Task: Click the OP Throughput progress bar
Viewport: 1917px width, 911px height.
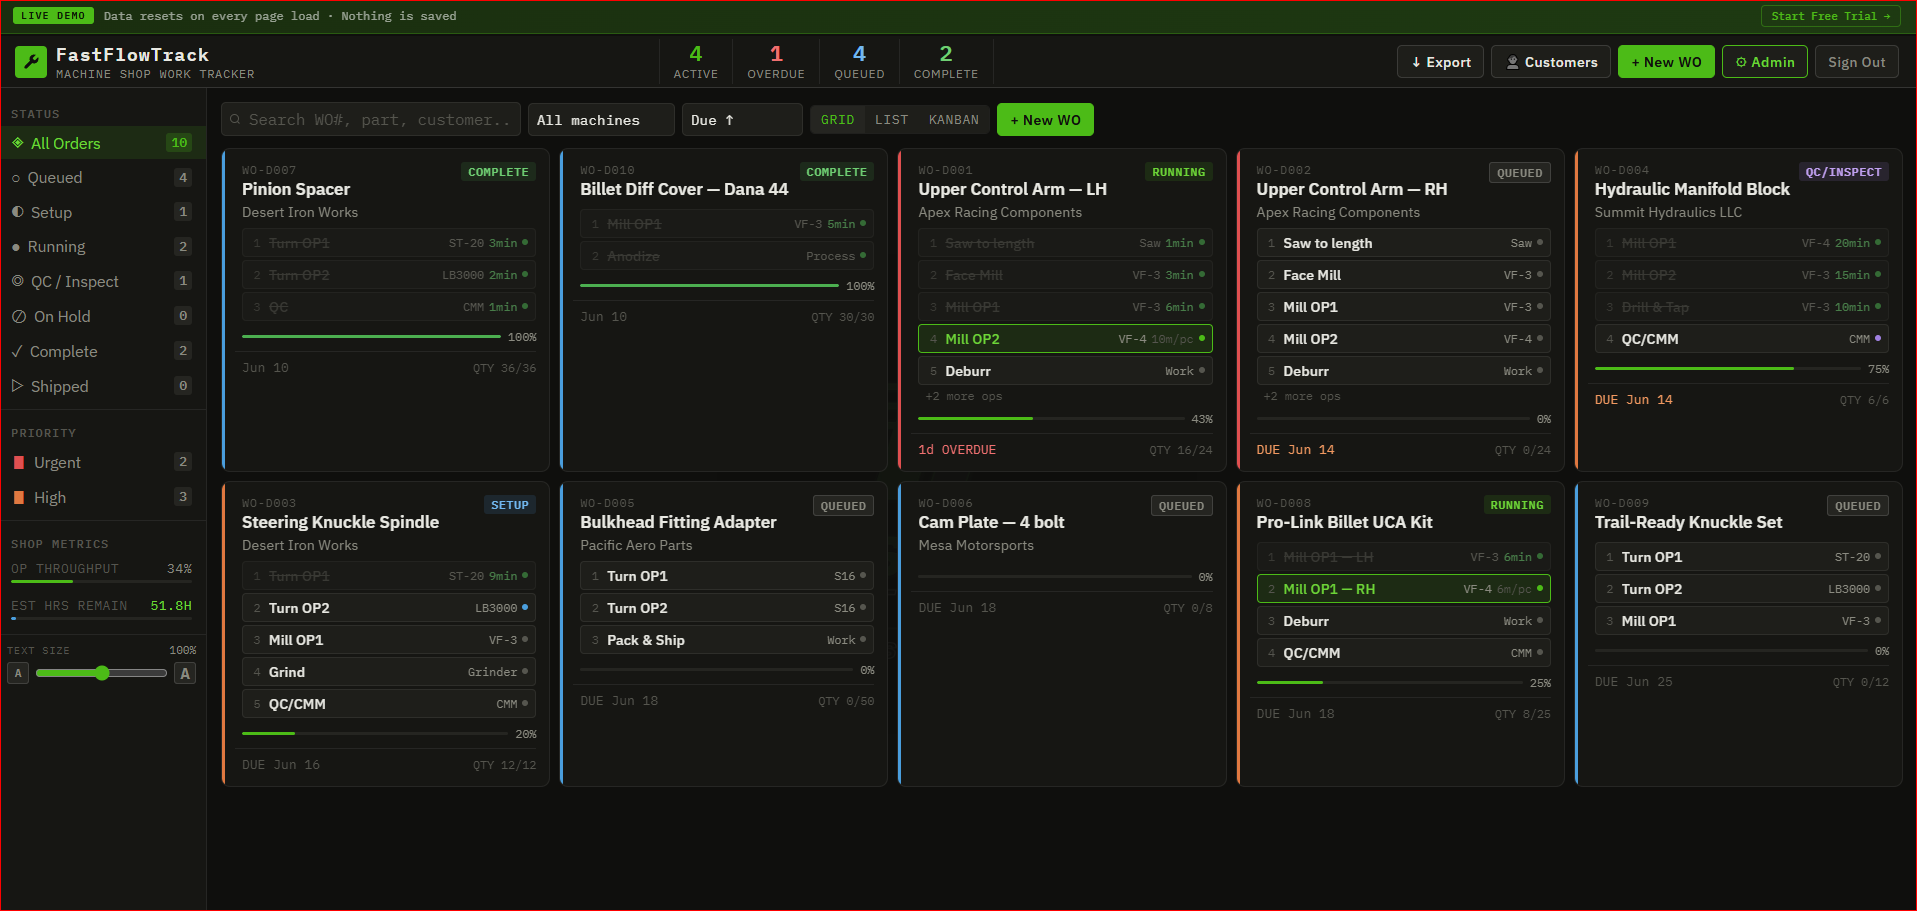Action: [101, 581]
